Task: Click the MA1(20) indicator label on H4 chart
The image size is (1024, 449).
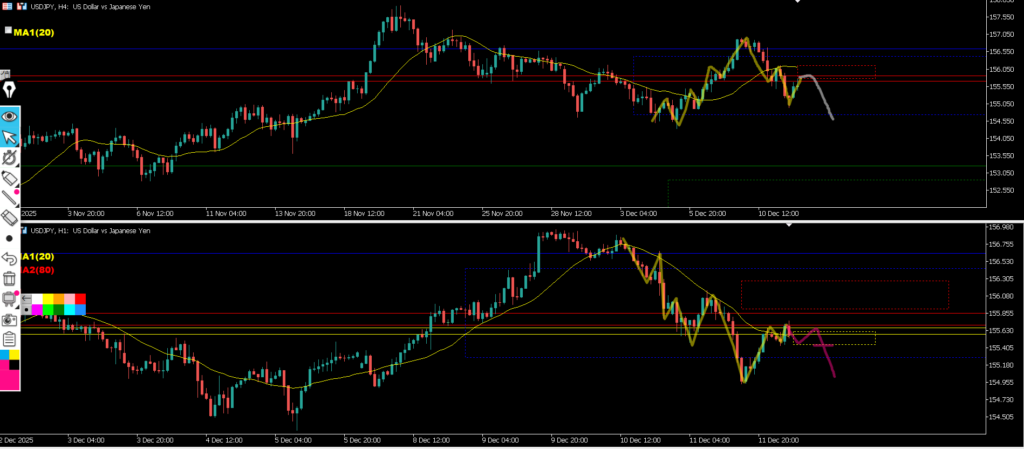Action: (33, 32)
